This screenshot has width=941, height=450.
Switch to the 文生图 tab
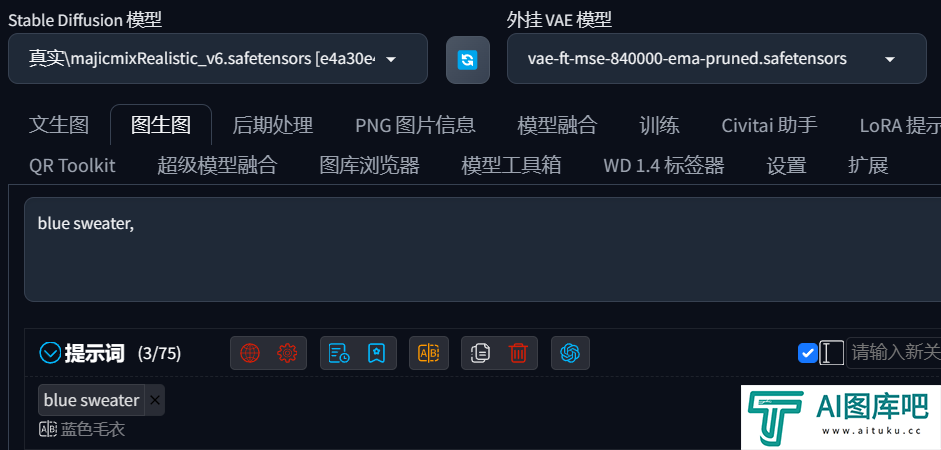pos(59,125)
